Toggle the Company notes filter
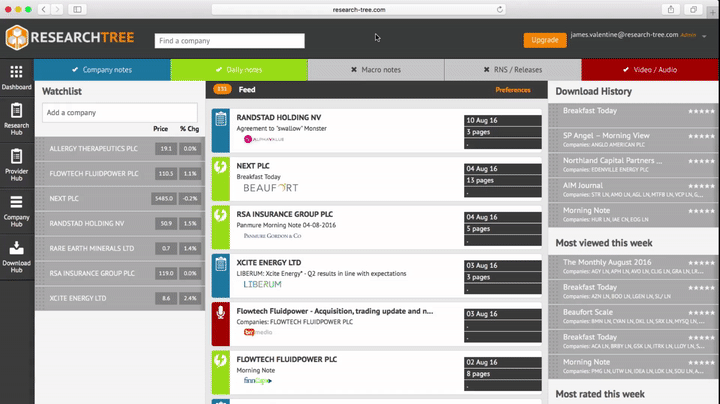Screen dimensions: 720x404 [102, 70]
